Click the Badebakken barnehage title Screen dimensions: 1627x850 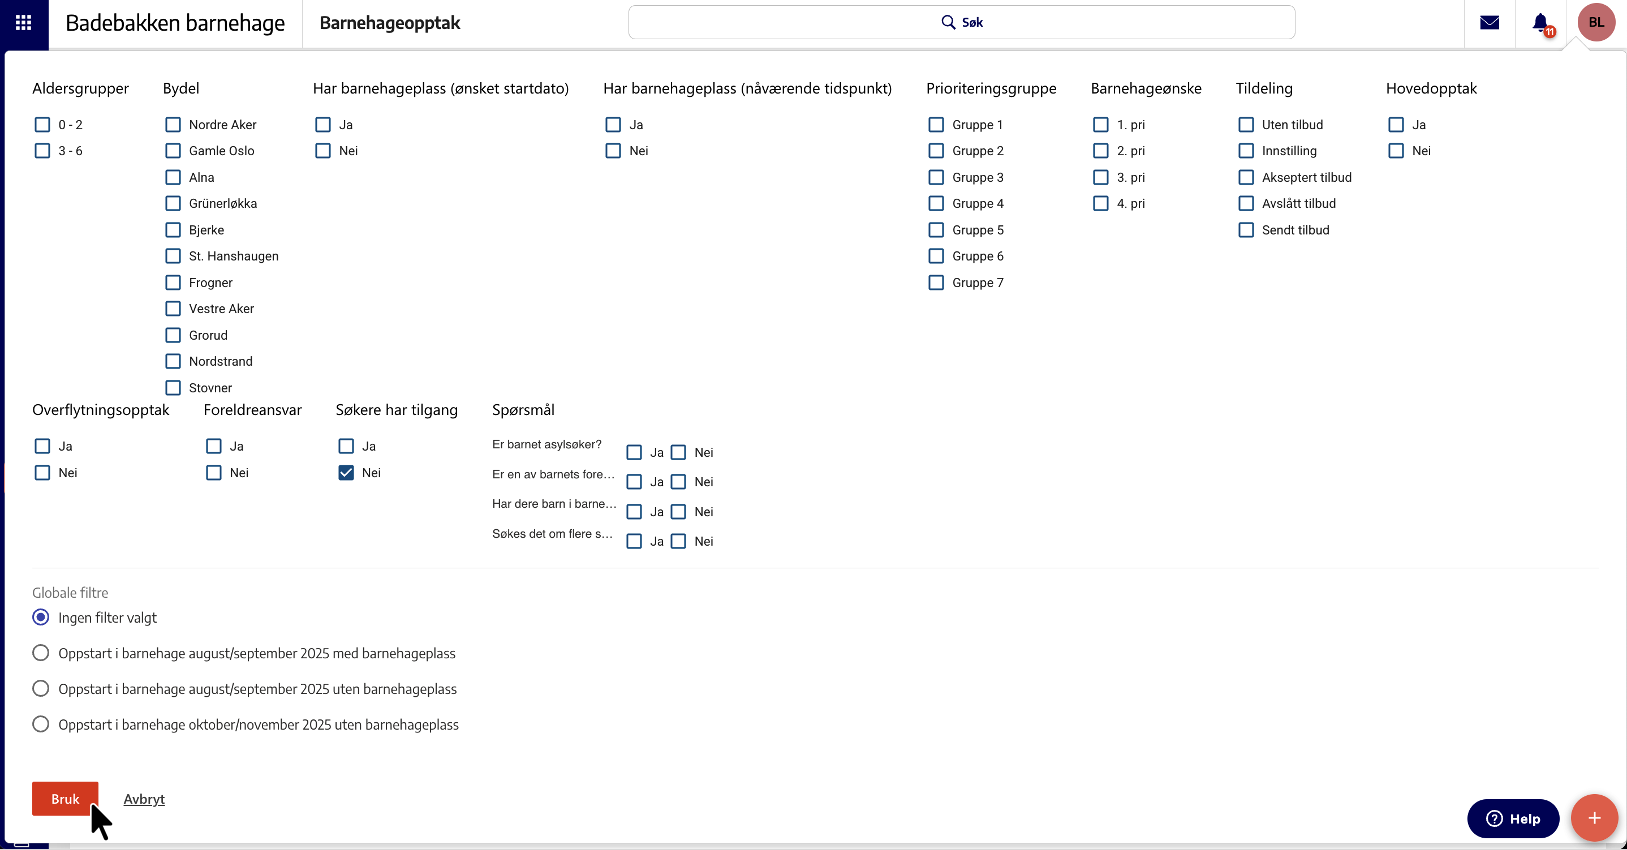point(175,23)
